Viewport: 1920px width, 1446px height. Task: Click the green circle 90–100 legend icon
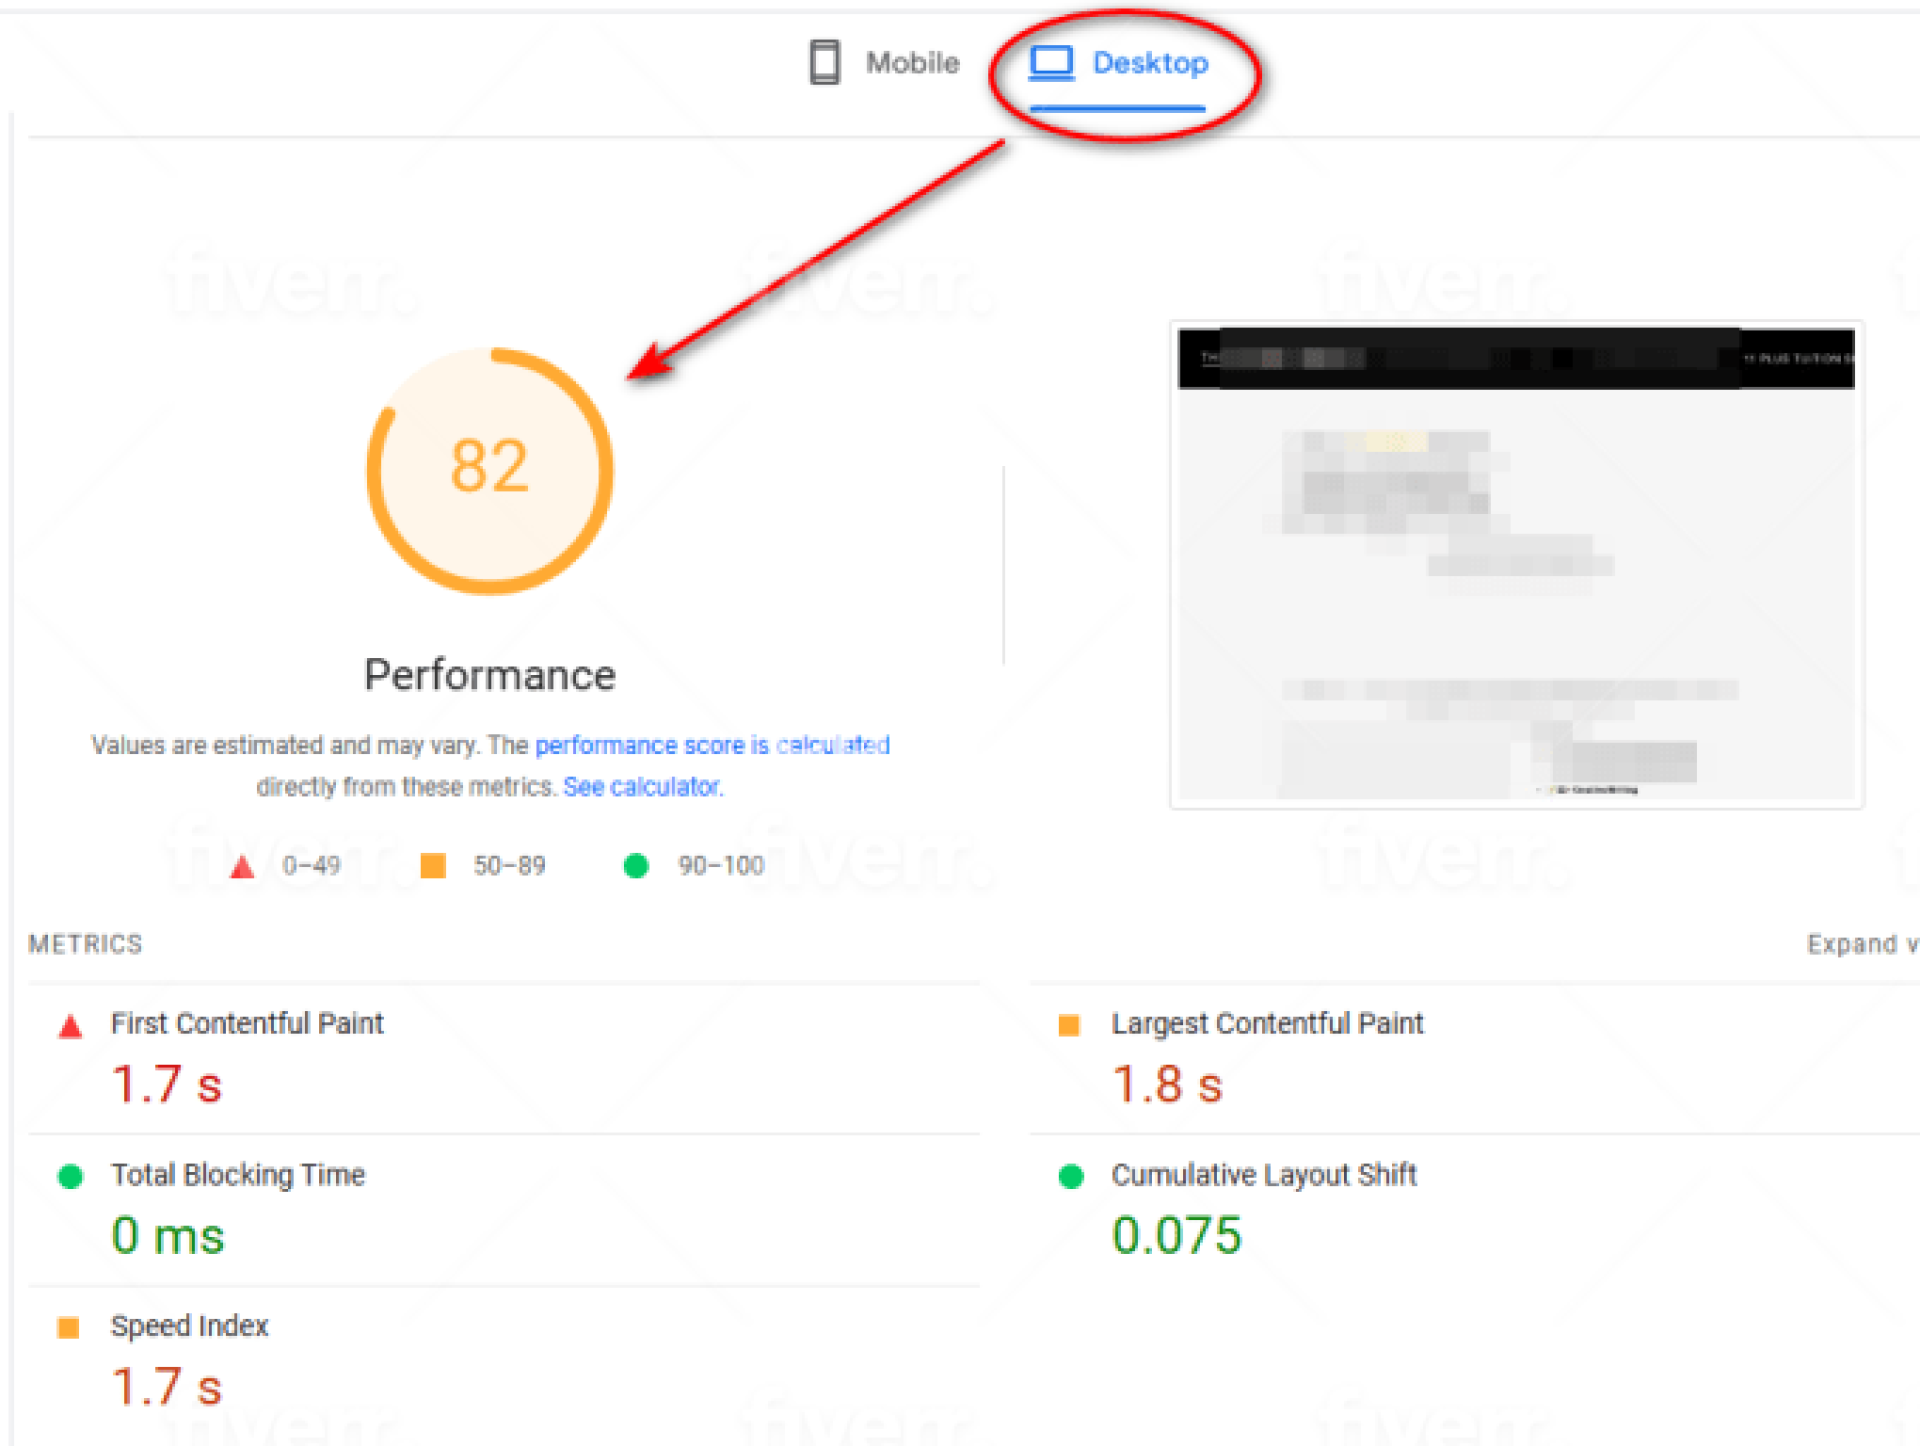click(x=636, y=865)
